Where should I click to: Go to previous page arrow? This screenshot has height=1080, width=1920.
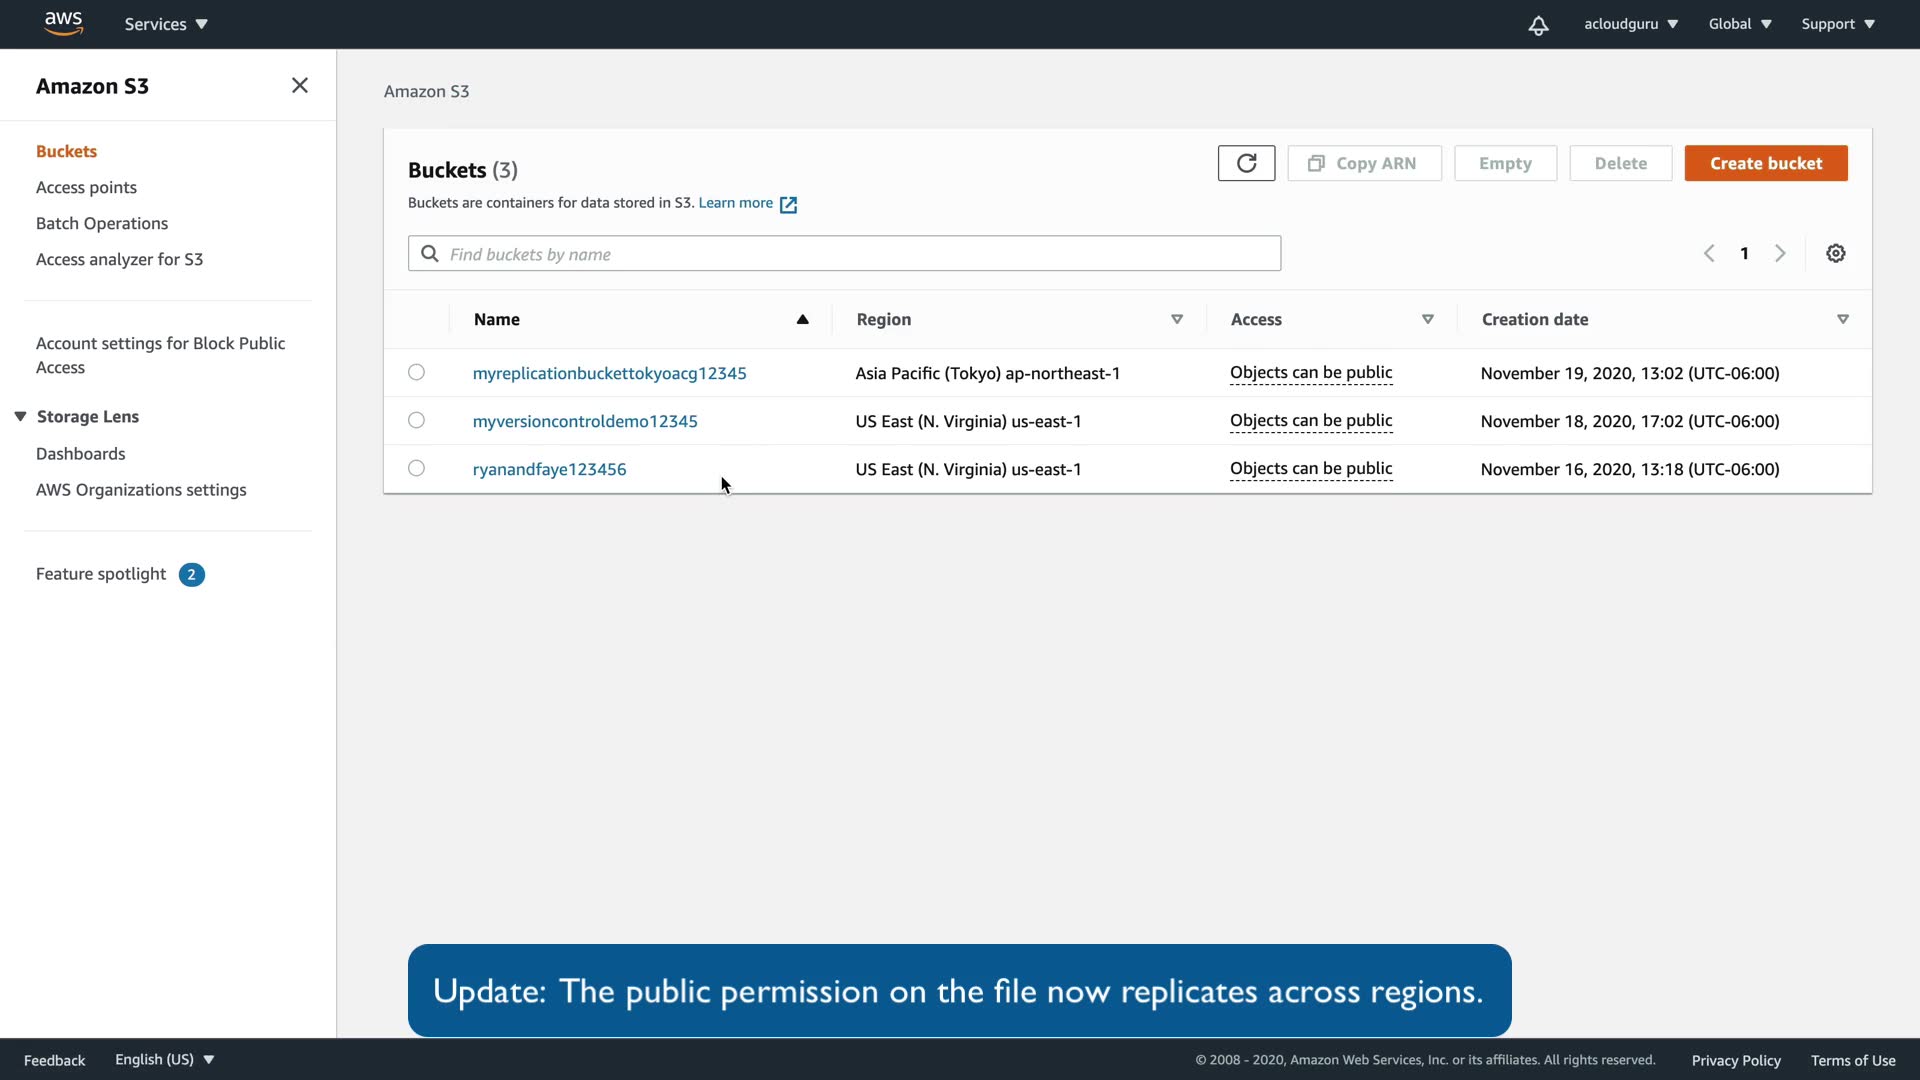tap(1709, 254)
